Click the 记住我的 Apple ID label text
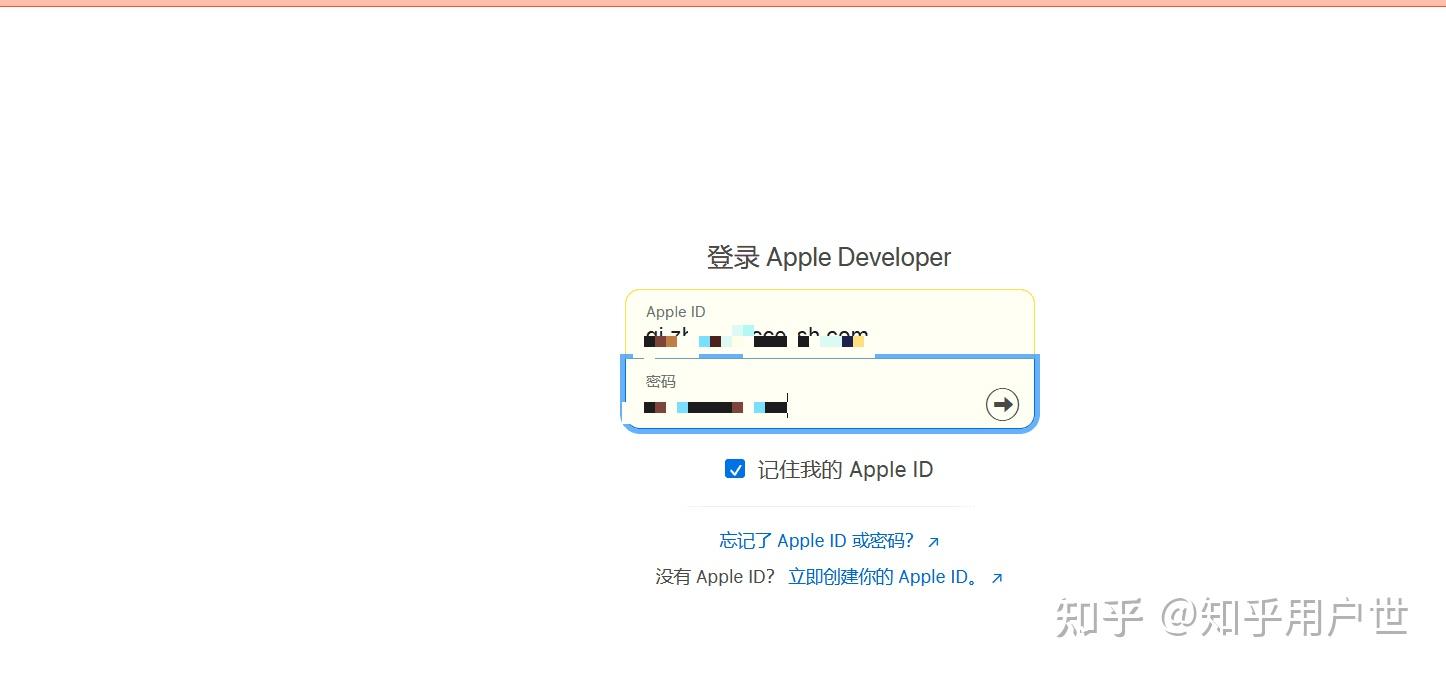This screenshot has width=1446, height=676. [x=845, y=470]
